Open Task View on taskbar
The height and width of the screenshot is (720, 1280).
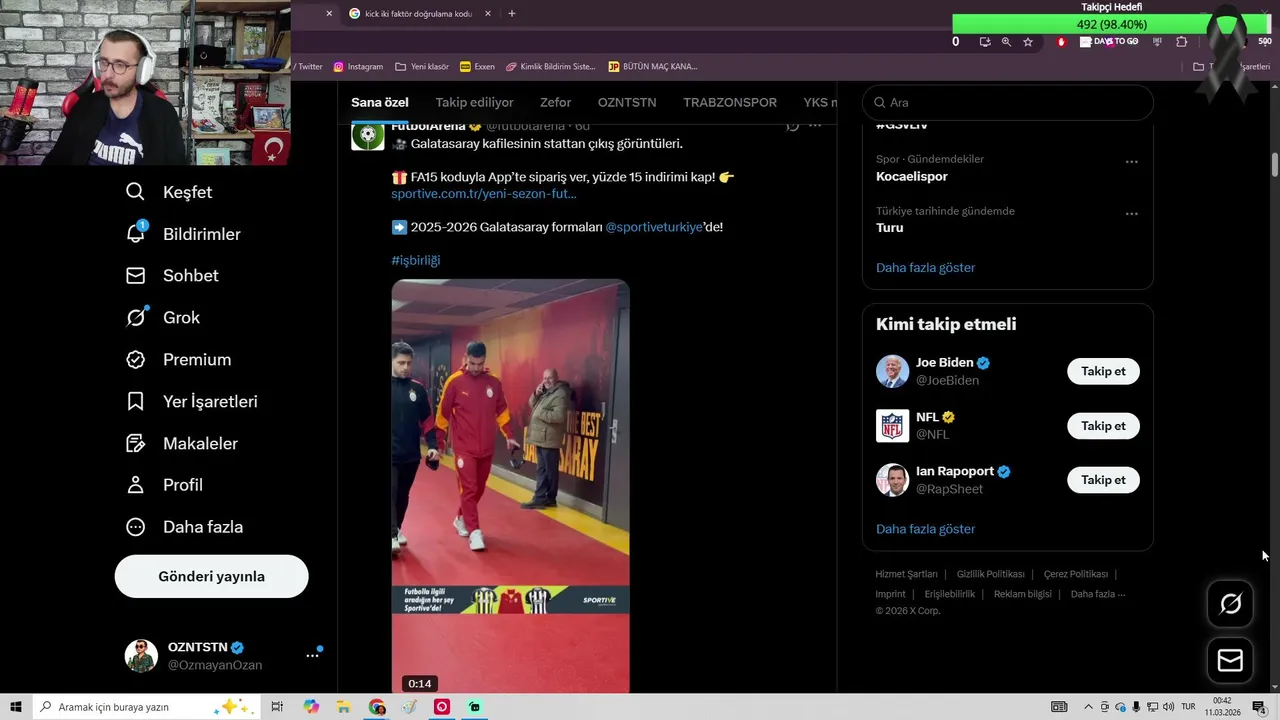[278, 707]
